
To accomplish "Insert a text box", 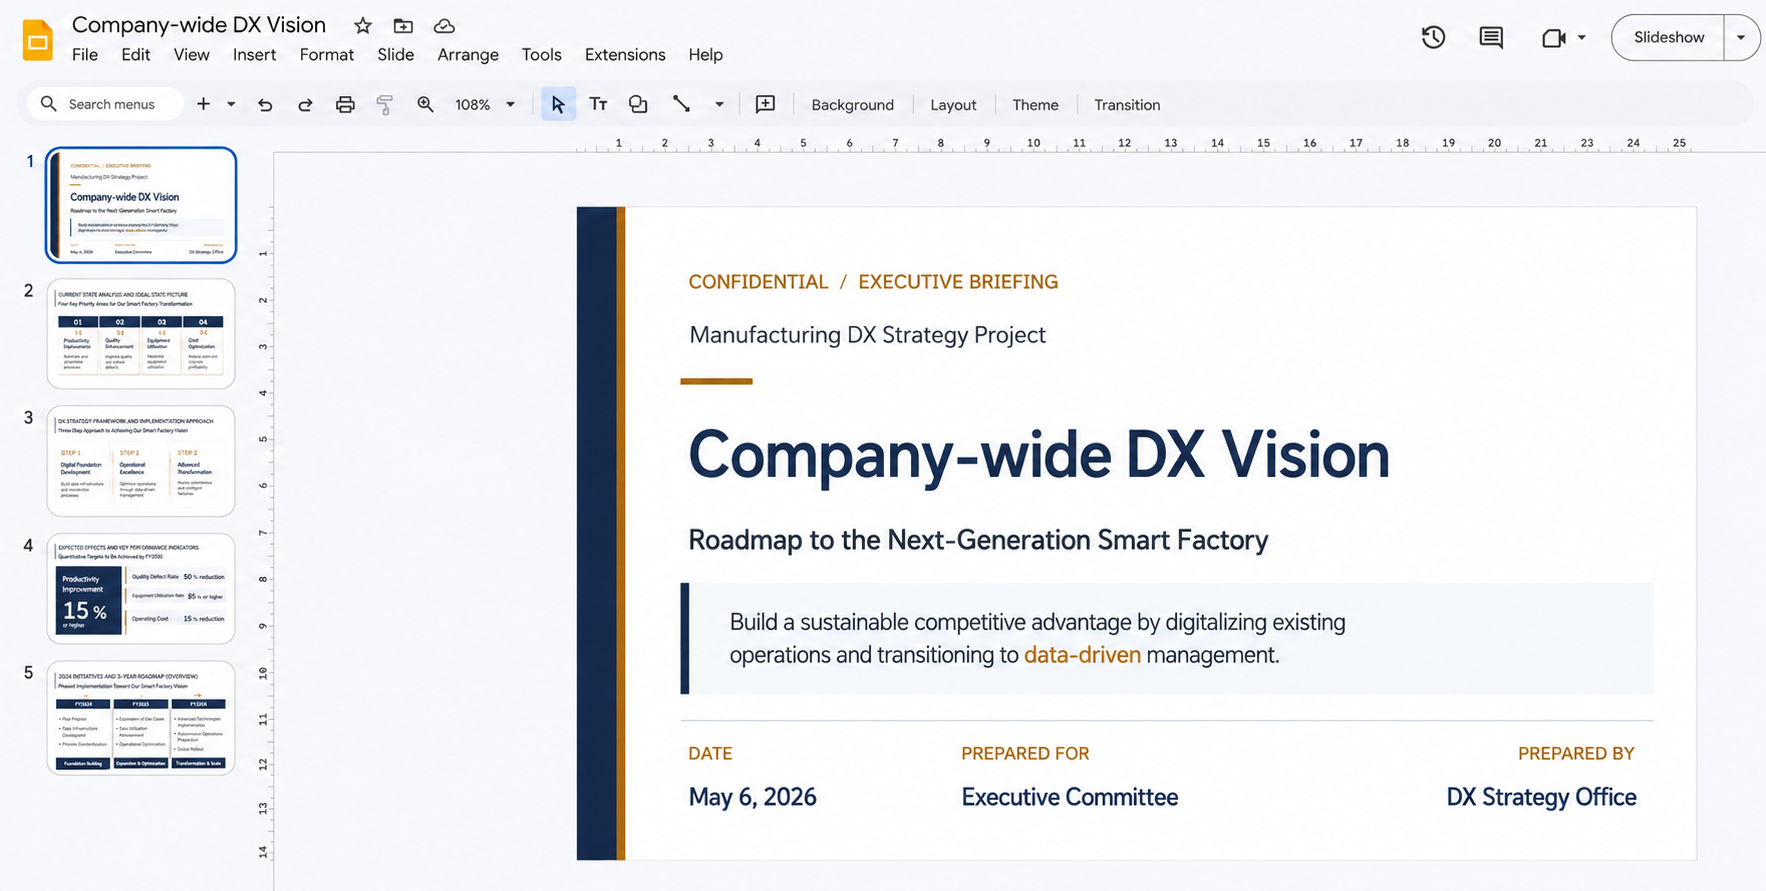I will (x=598, y=104).
